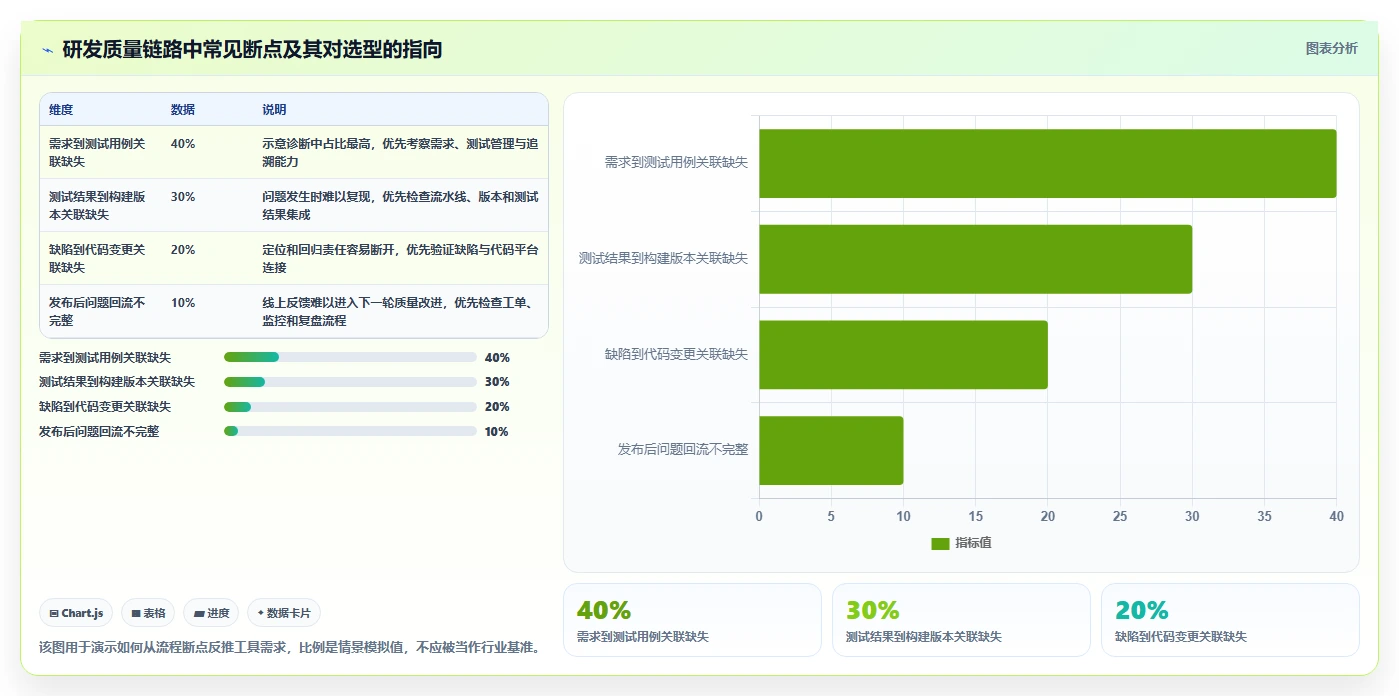1399x696 pixels.
Task: Select the 数据卡片 tag chip
Action: [284, 613]
